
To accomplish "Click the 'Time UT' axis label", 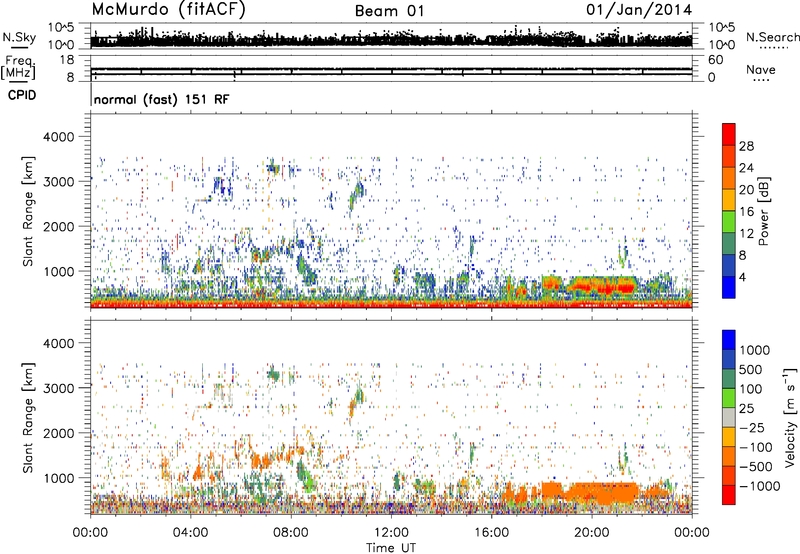I will (391, 547).
